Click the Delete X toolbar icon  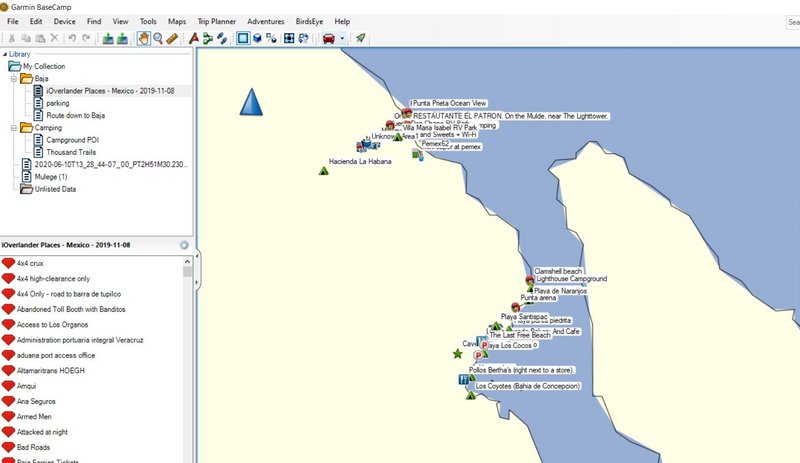(54, 38)
